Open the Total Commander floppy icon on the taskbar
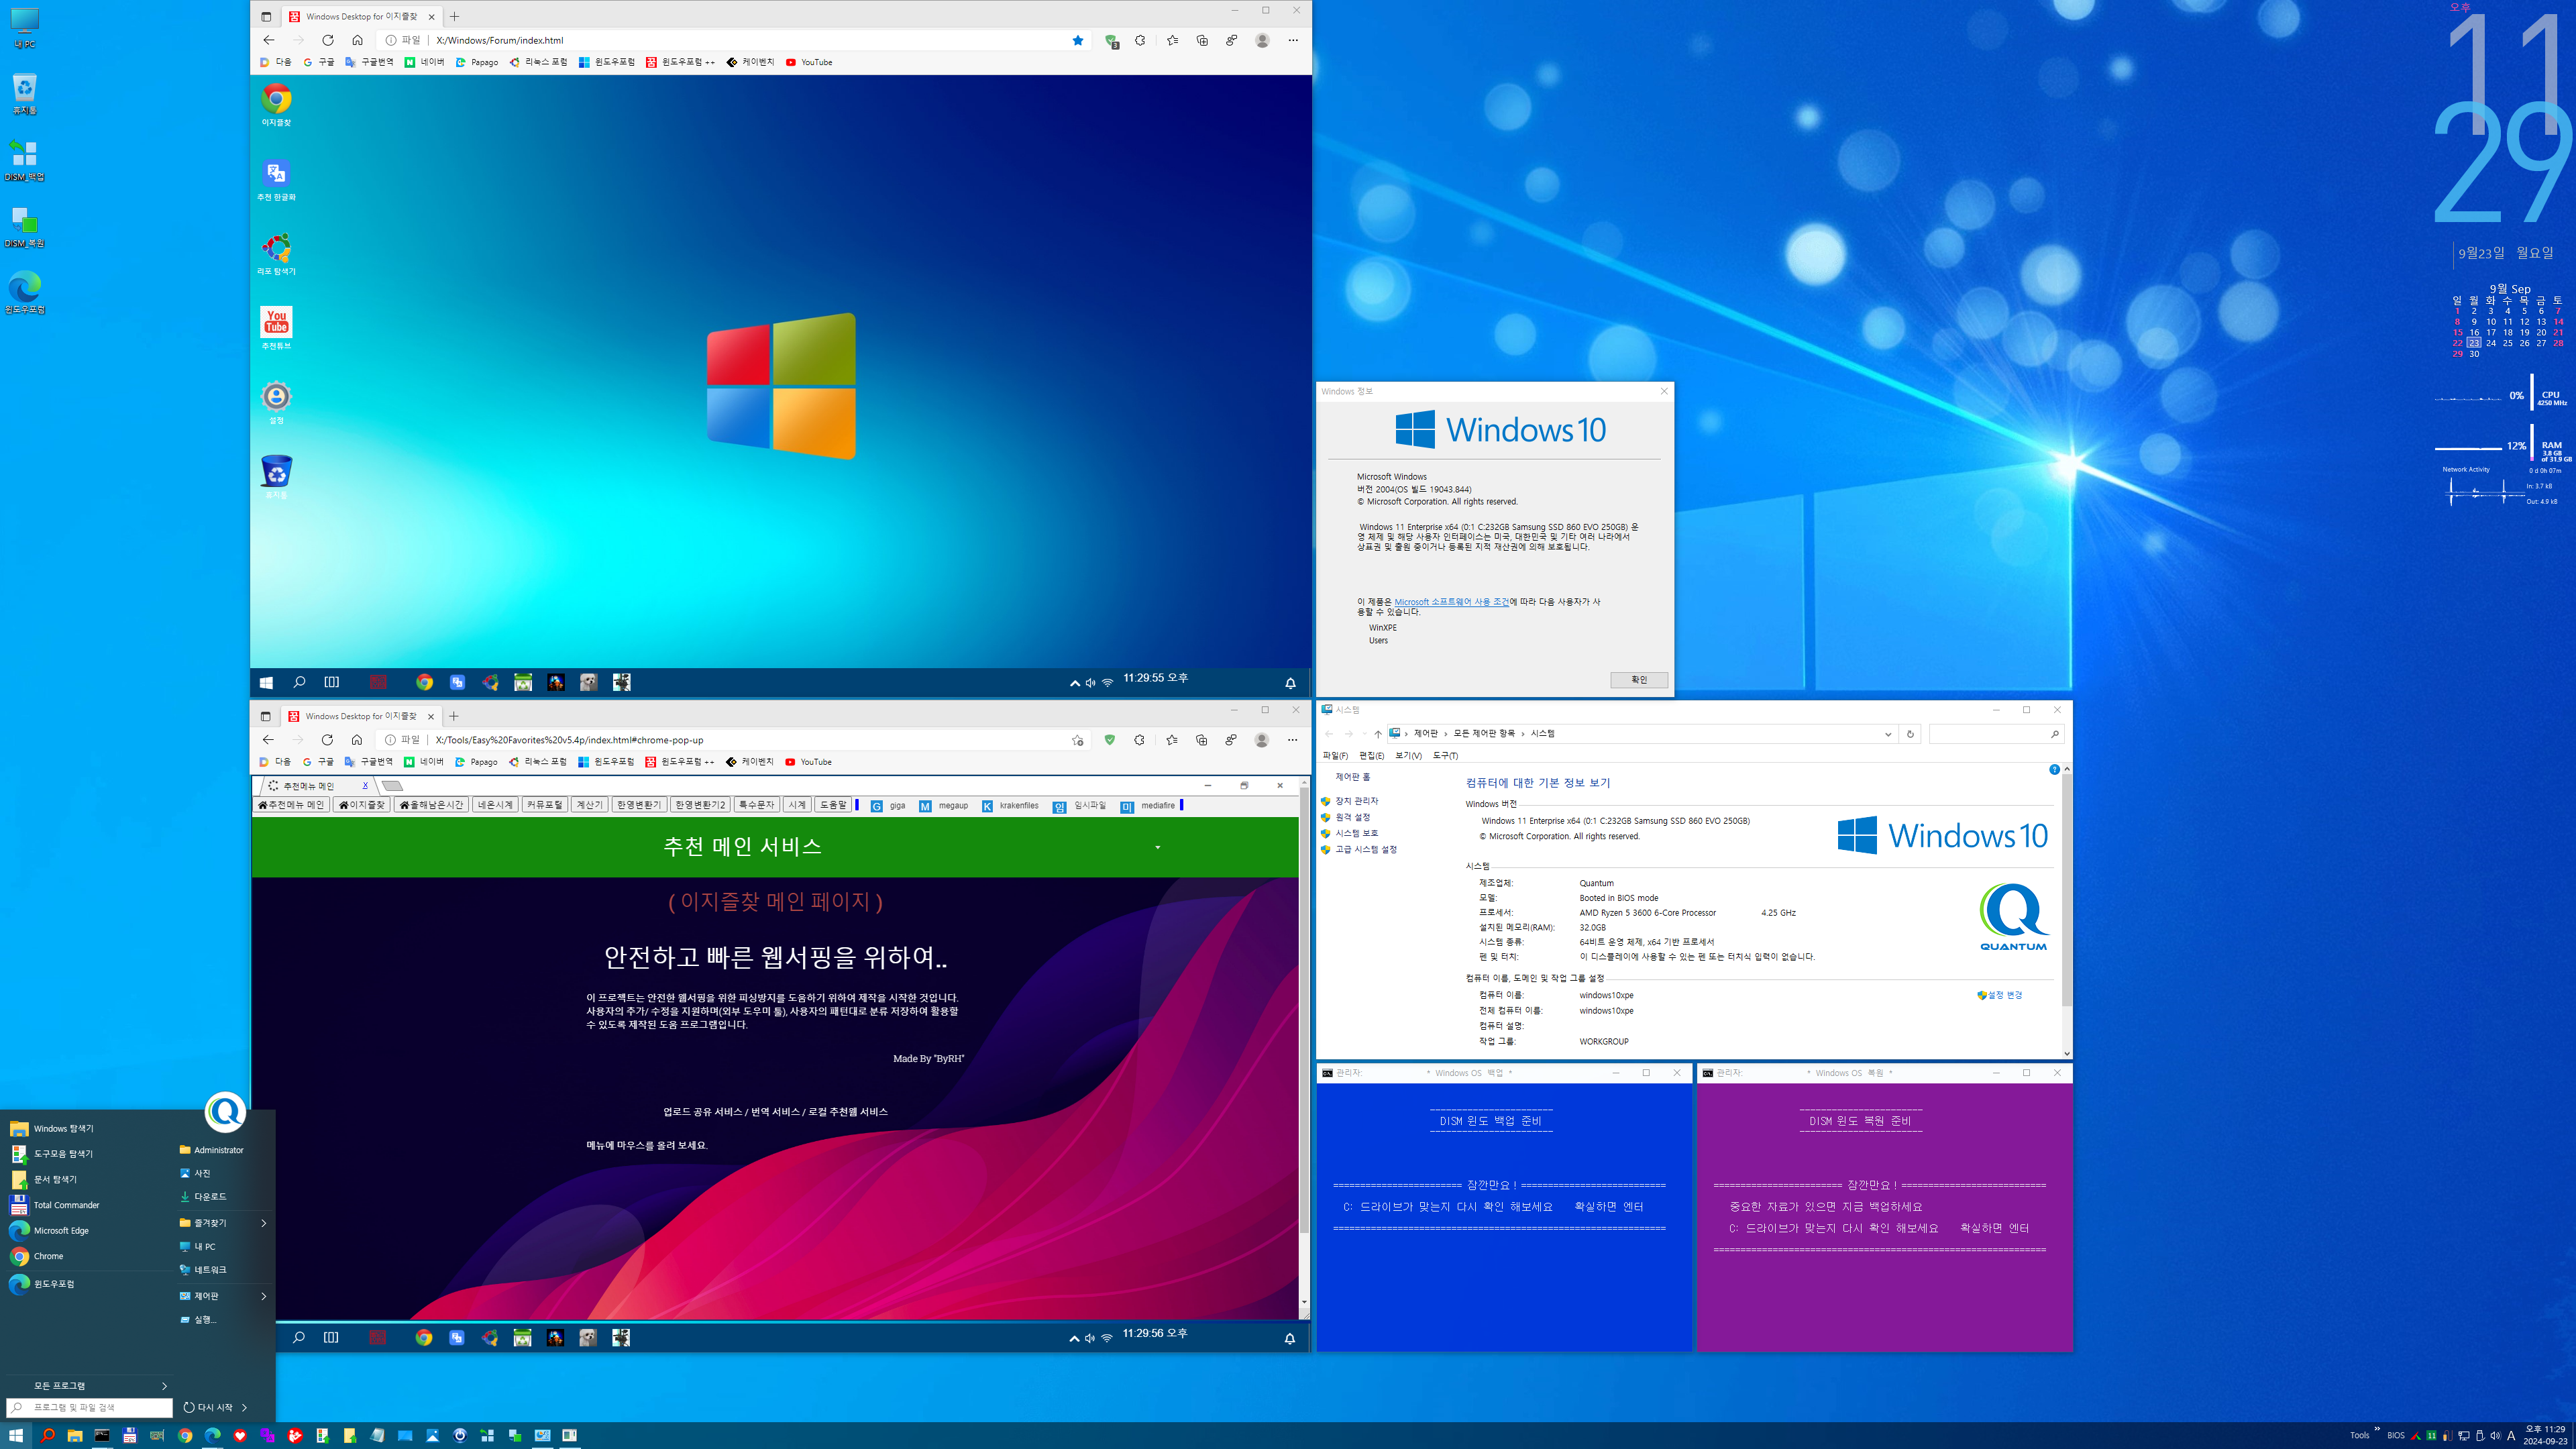 point(129,1435)
